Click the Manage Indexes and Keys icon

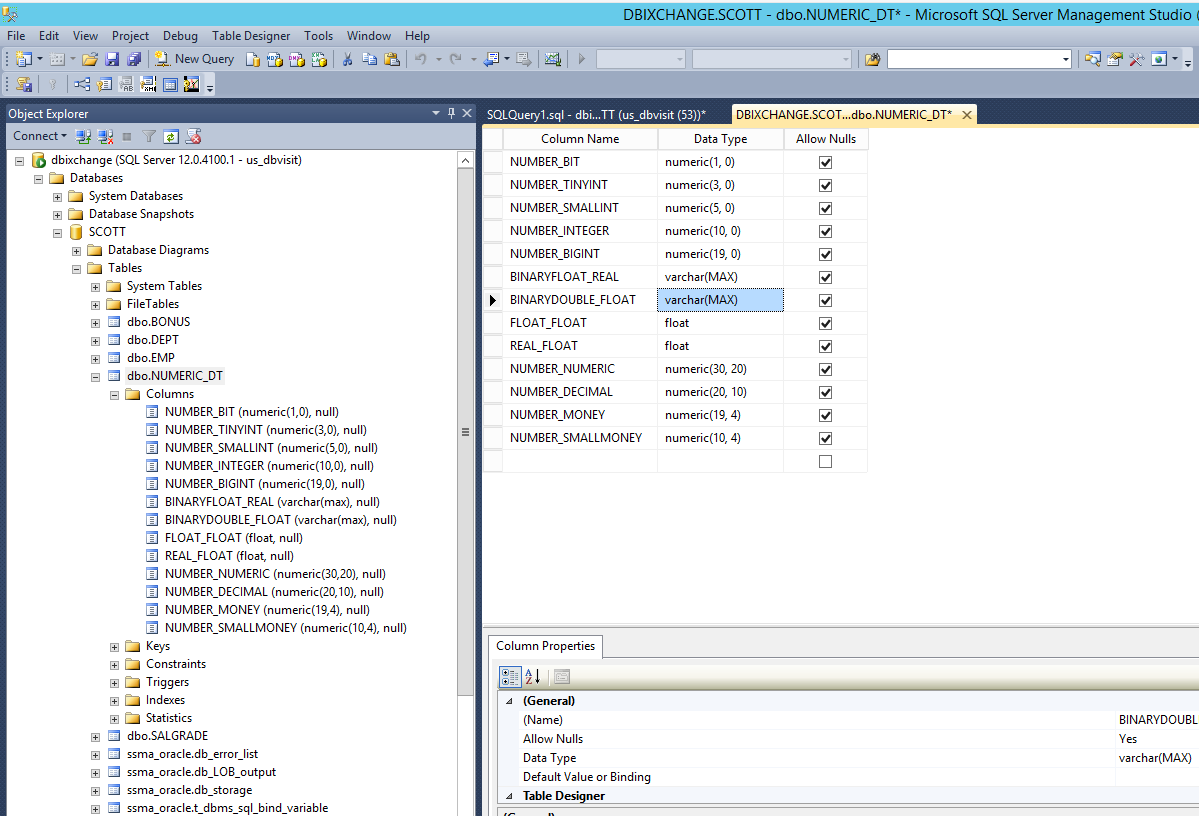click(x=104, y=84)
